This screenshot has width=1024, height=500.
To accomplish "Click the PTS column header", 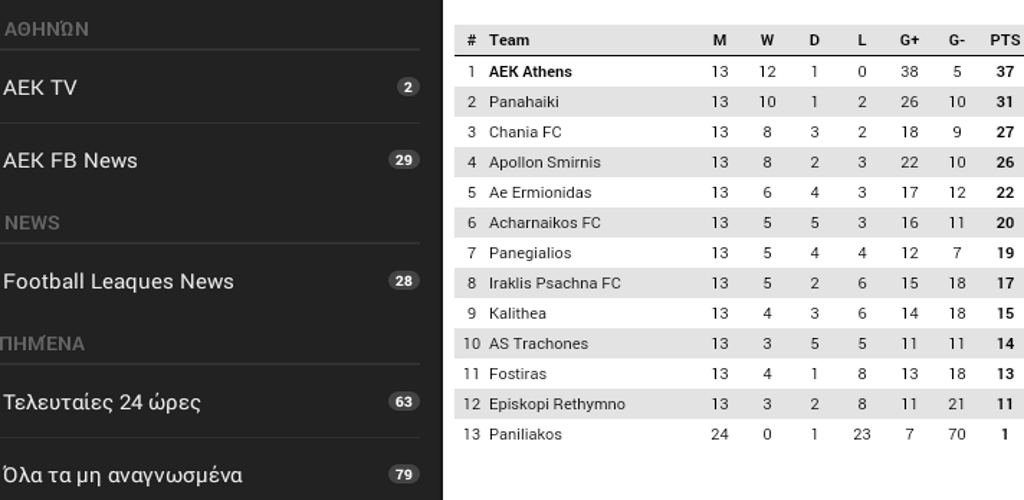I will pyautogui.click(x=1004, y=40).
